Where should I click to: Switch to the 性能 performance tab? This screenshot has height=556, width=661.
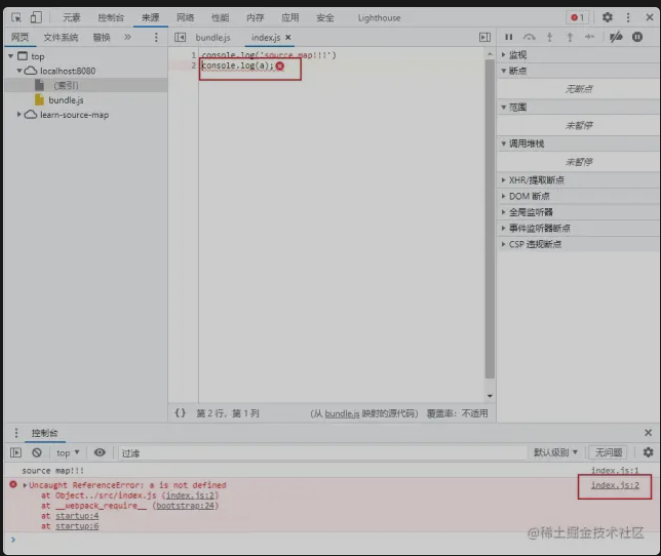(220, 18)
